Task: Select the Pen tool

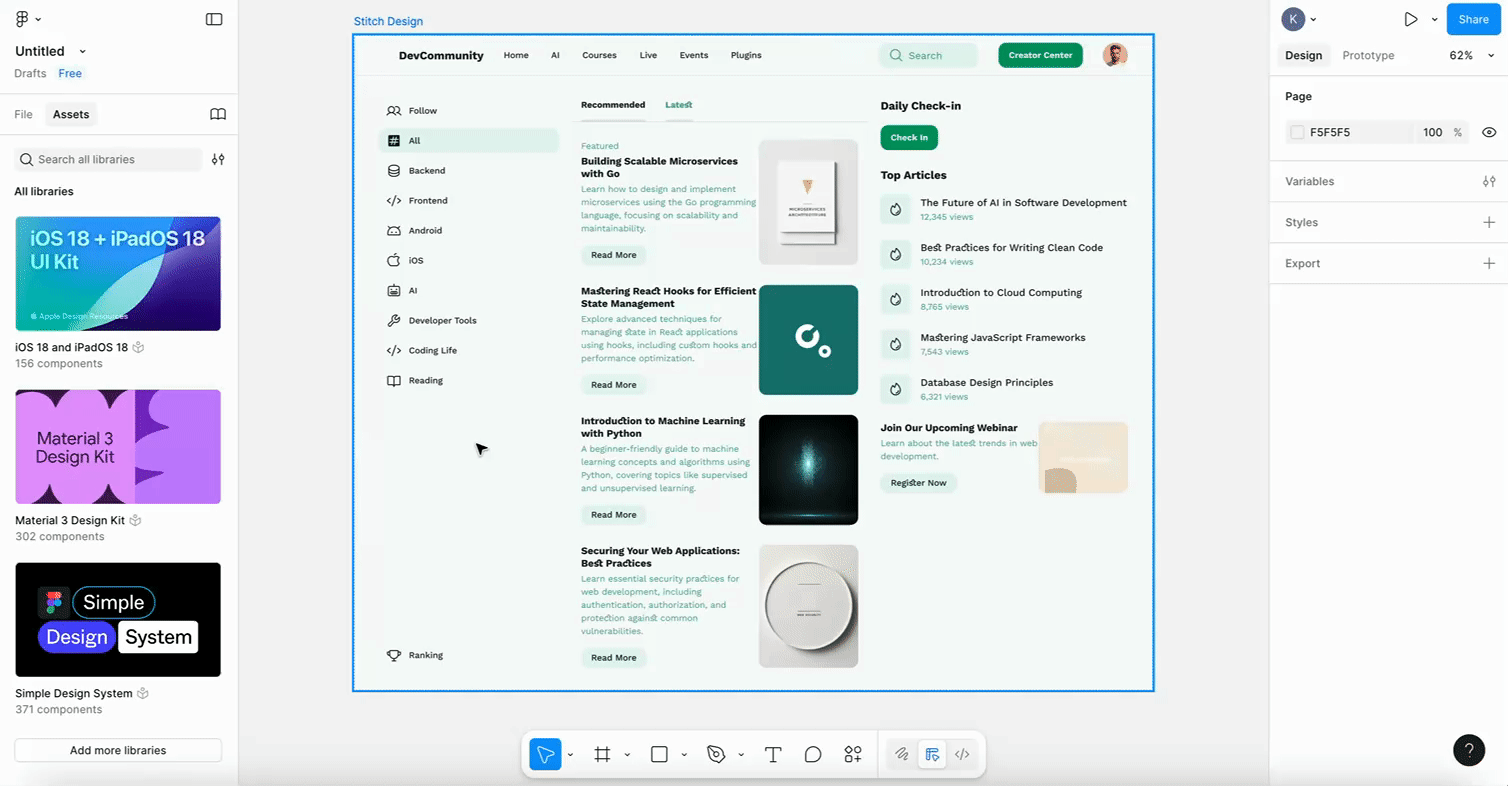Action: (x=716, y=755)
